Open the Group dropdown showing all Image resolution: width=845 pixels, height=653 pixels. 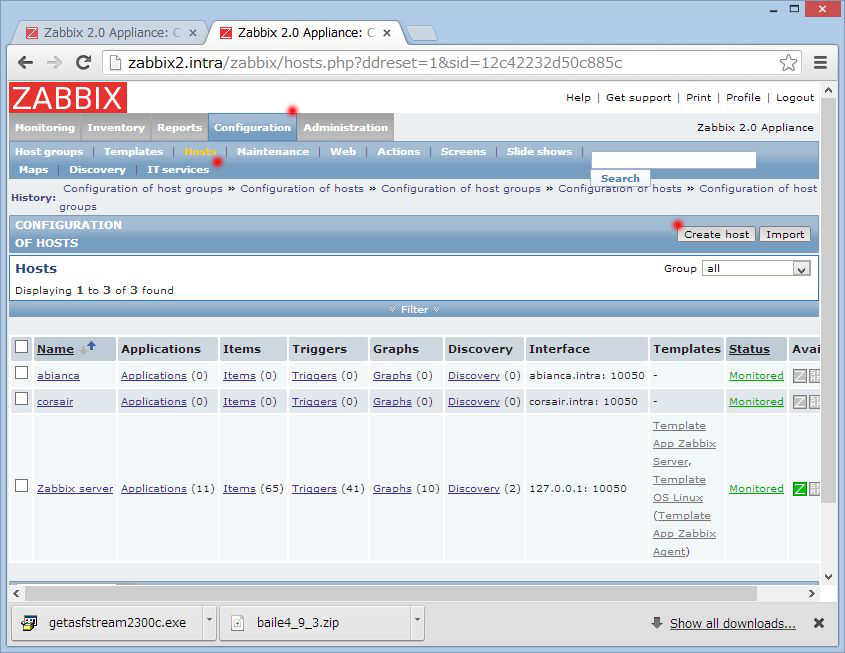click(756, 268)
